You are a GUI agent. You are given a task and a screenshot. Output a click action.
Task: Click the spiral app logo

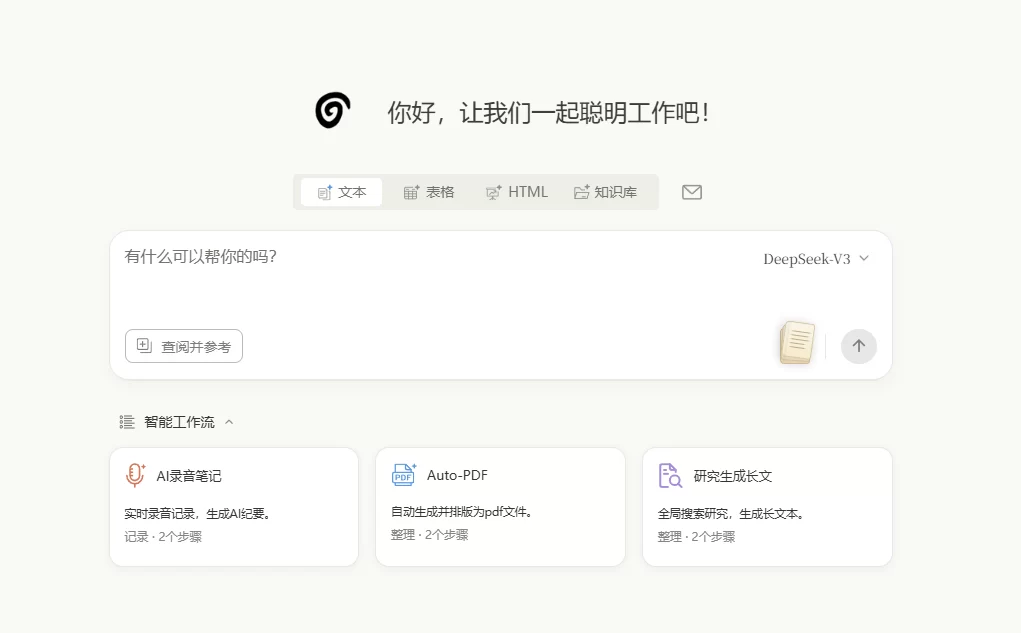[x=333, y=110]
